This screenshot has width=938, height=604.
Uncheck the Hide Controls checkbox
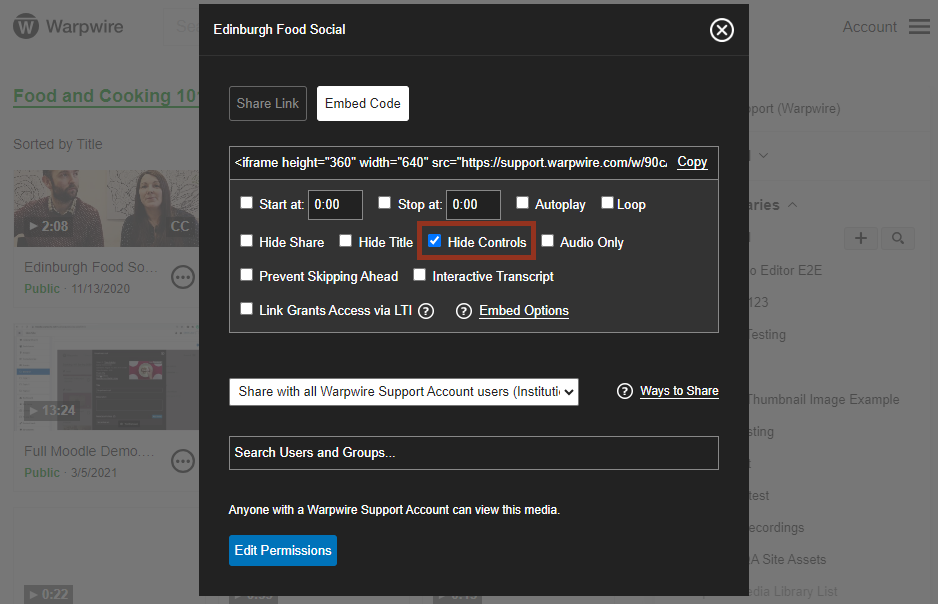tap(434, 240)
